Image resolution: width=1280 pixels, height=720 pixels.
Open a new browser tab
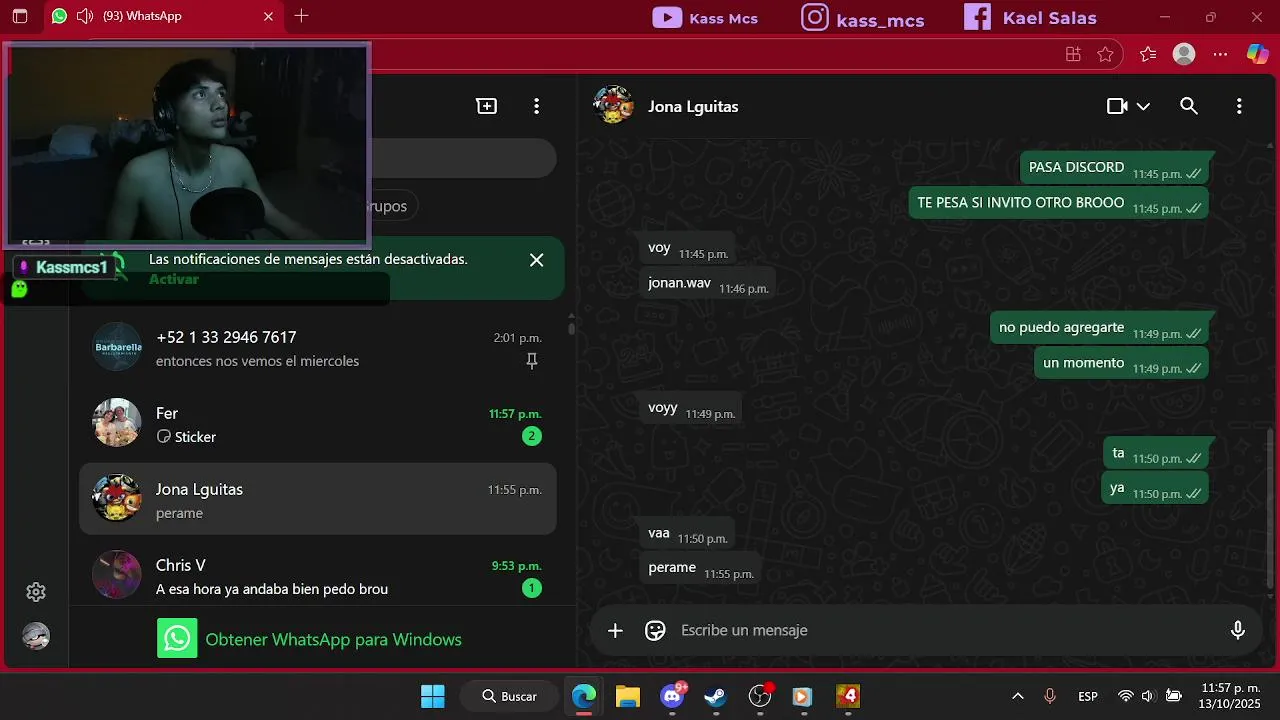click(x=301, y=16)
